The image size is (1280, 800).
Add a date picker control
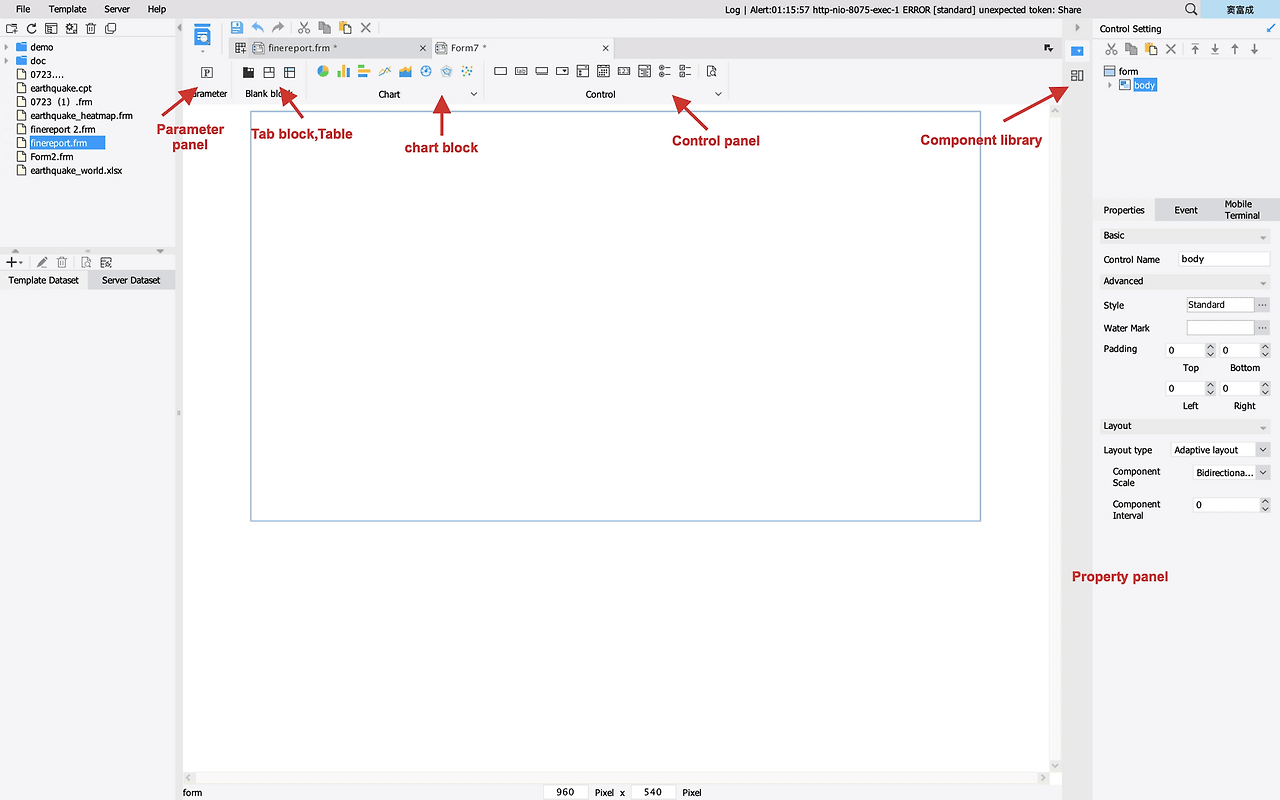point(604,71)
